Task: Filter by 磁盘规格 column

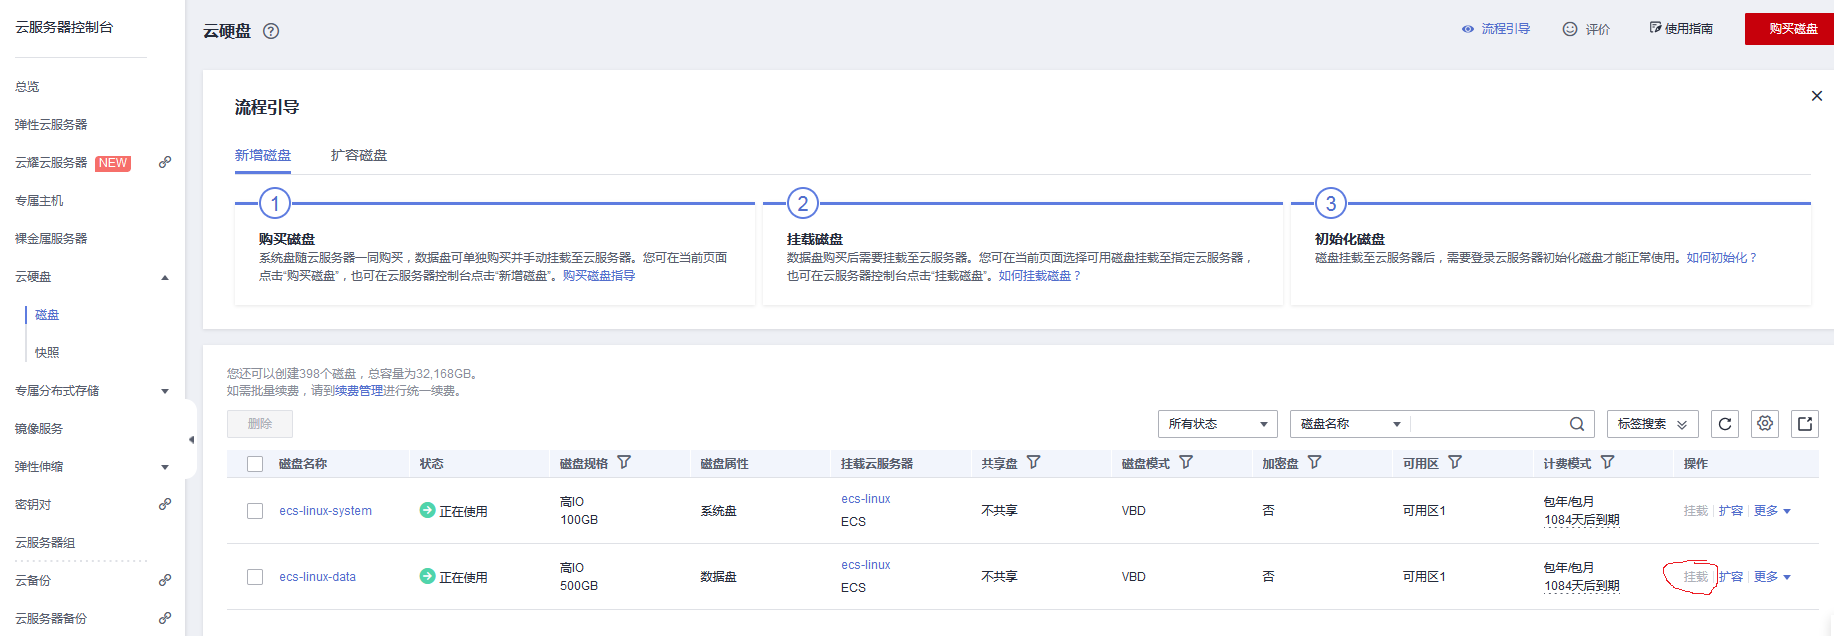Action: tap(624, 462)
